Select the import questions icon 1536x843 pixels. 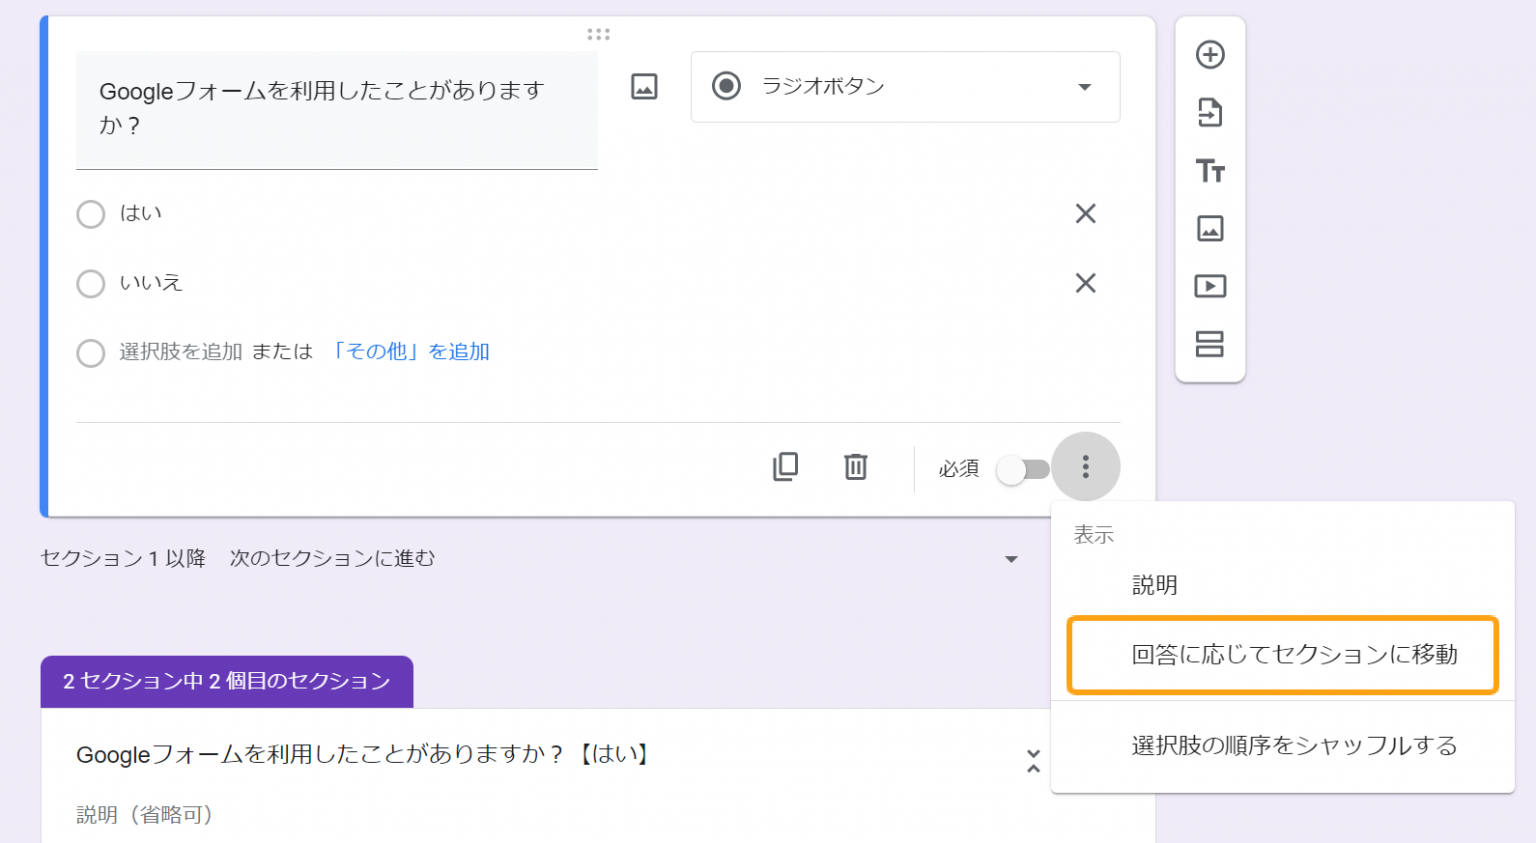[x=1211, y=113]
